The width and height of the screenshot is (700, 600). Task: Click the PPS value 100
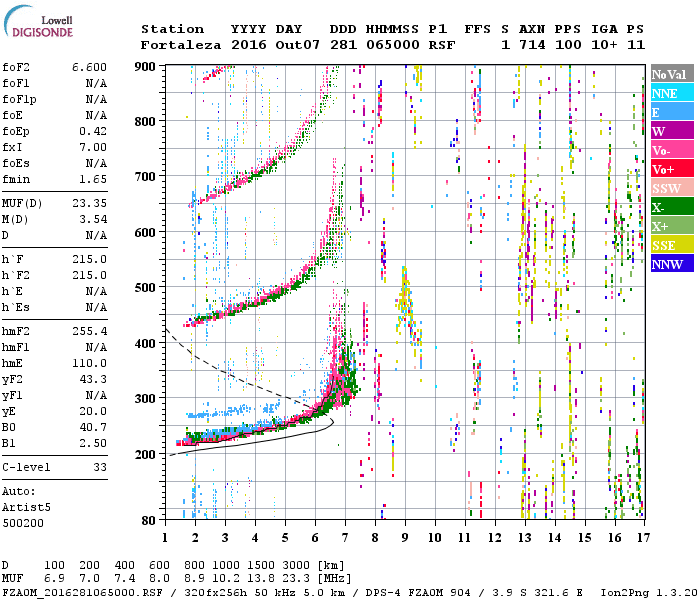(x=568, y=45)
